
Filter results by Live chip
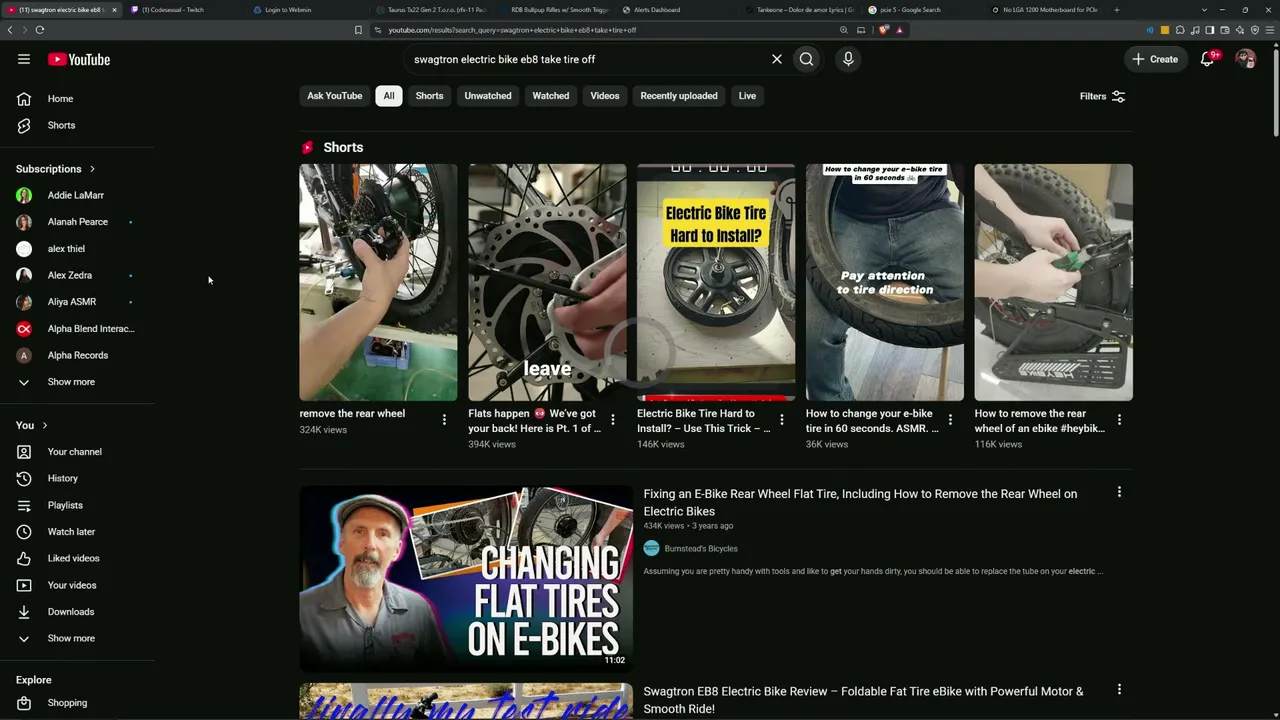747,96
